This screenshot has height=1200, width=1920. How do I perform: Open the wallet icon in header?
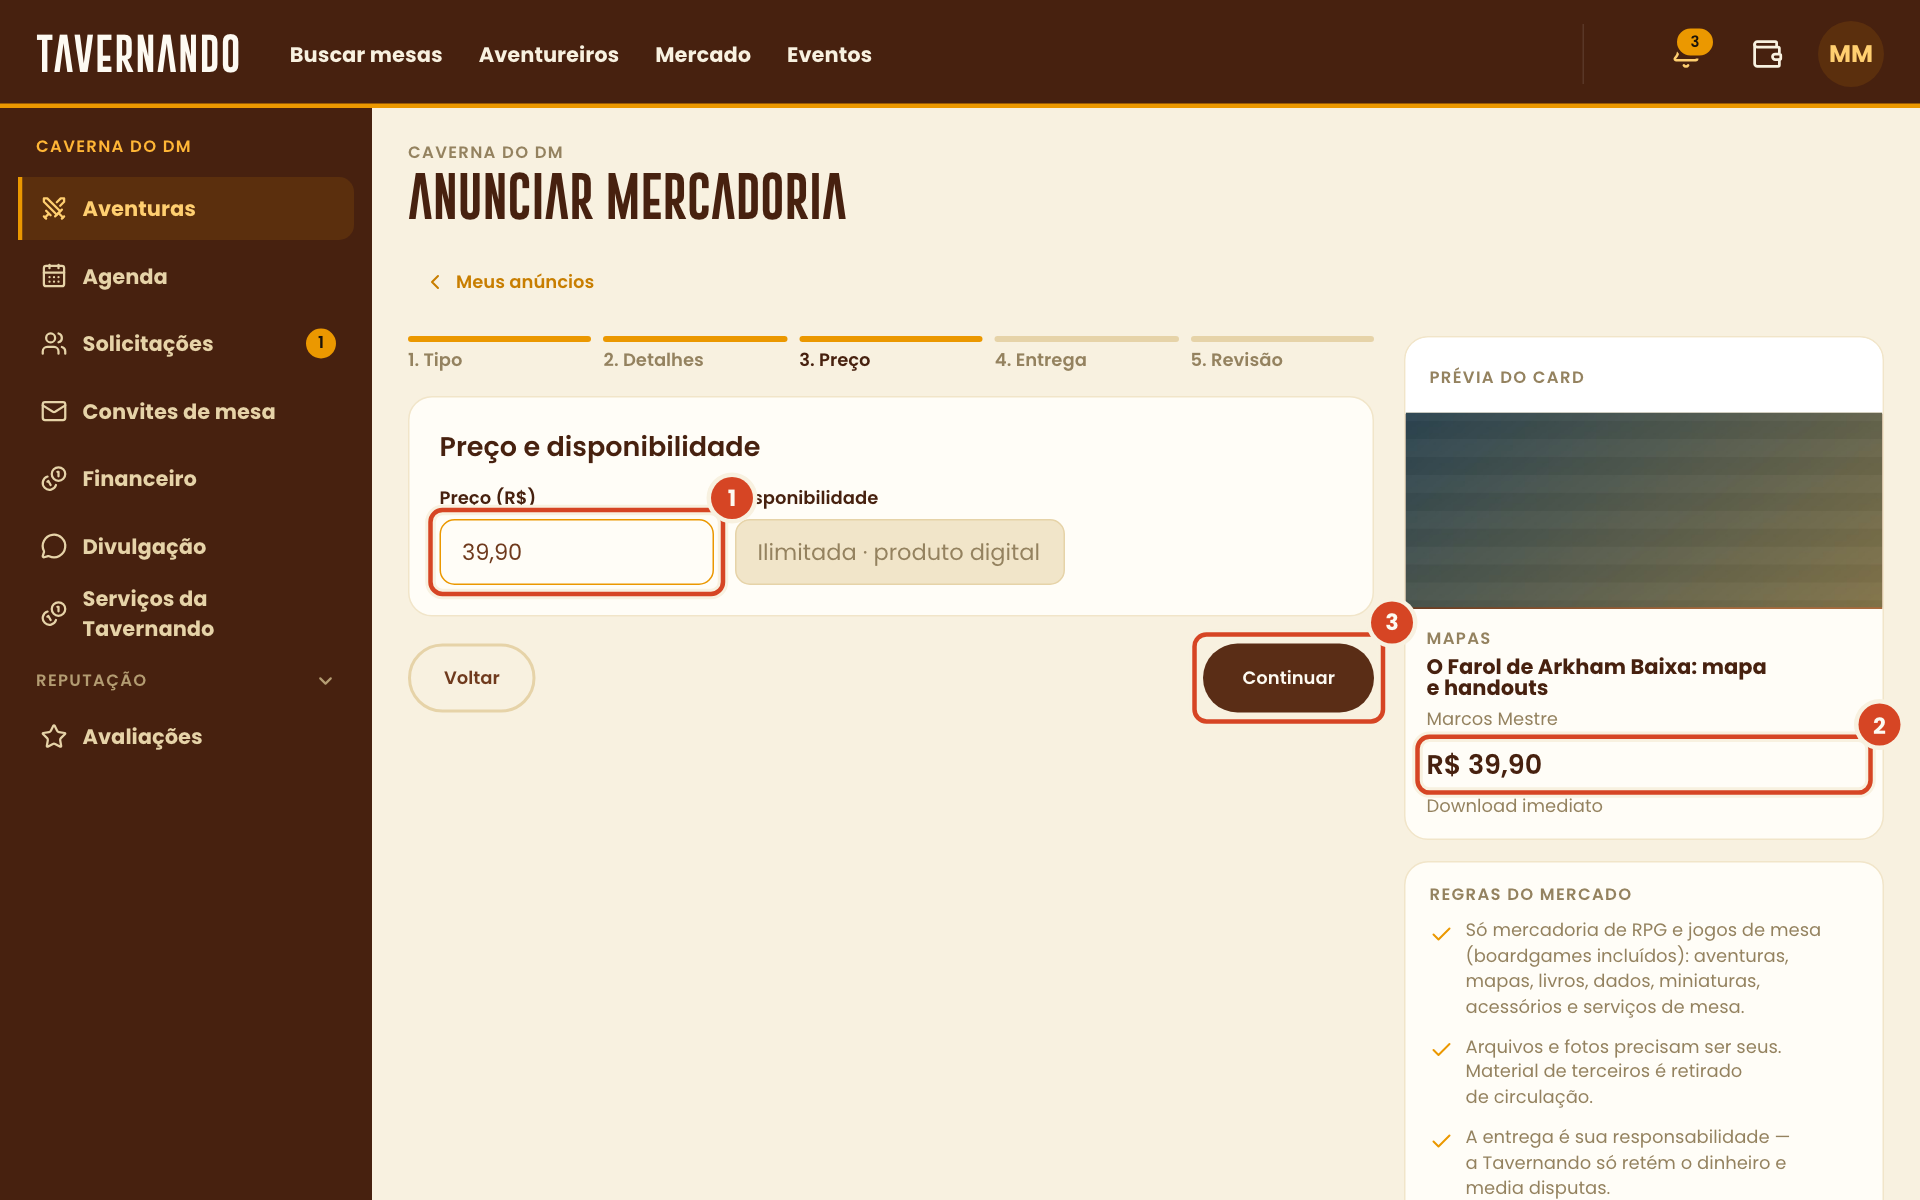click(x=1767, y=54)
